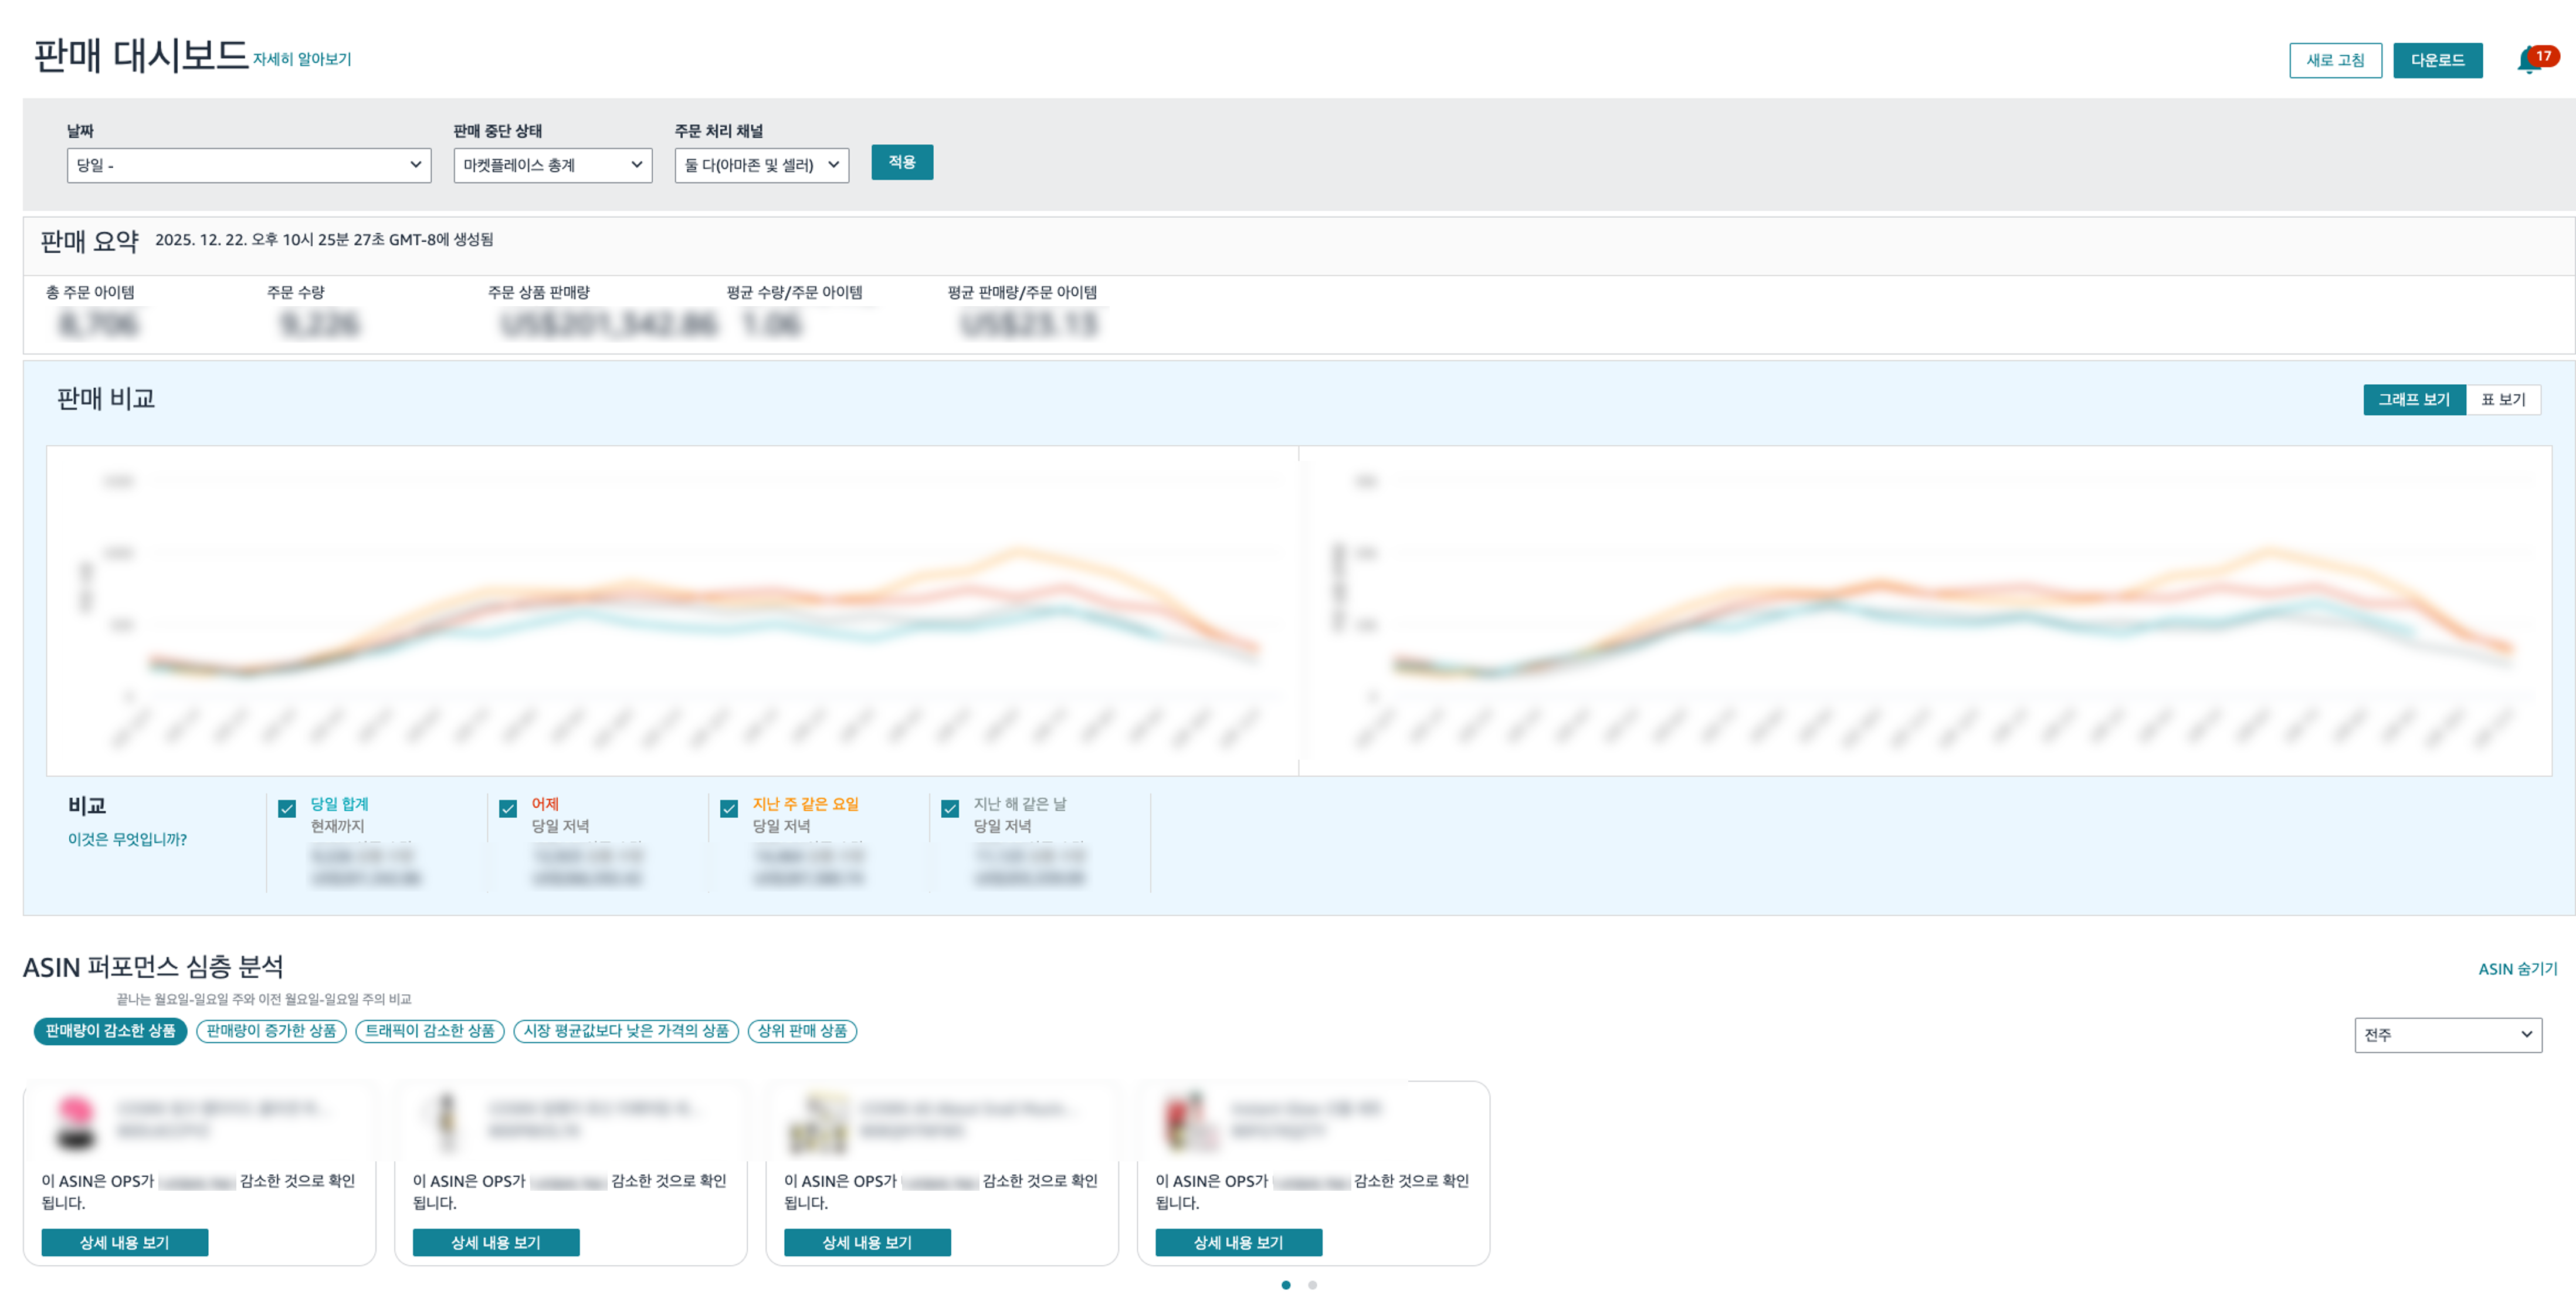Select first carousel page dot
Image resolution: width=2576 pixels, height=1301 pixels.
pos(1286,1285)
